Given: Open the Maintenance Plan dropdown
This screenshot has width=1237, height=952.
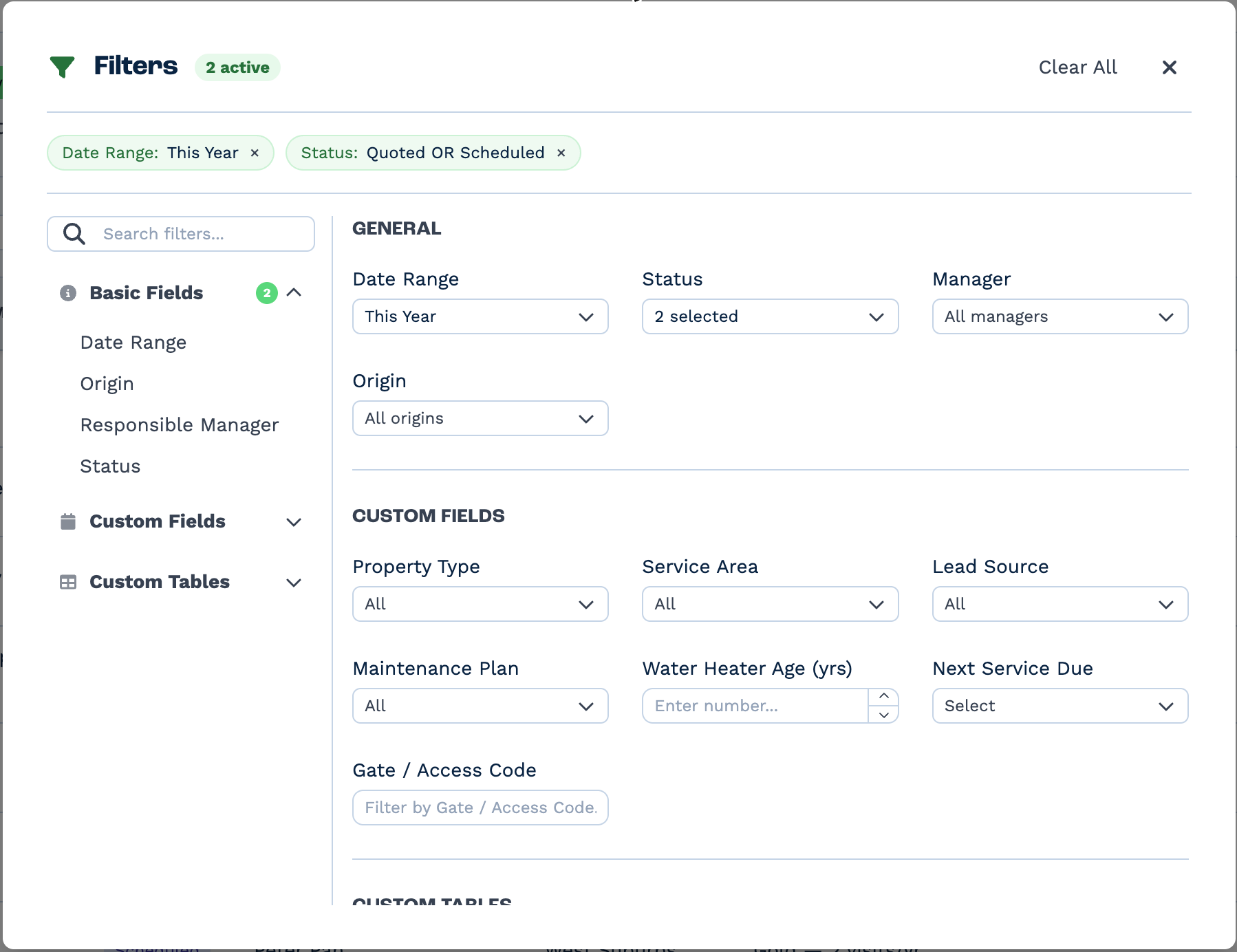Looking at the screenshot, I should coord(480,706).
